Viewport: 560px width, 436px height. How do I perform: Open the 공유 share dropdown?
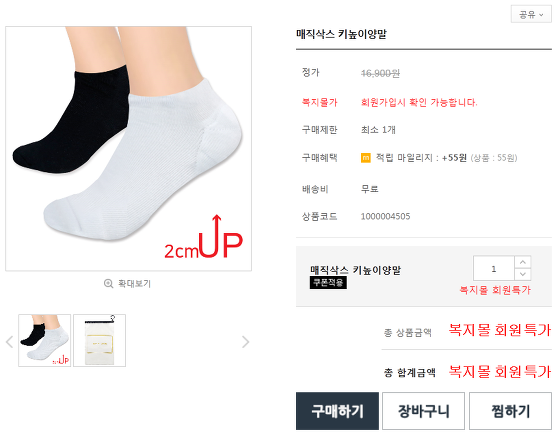point(531,14)
